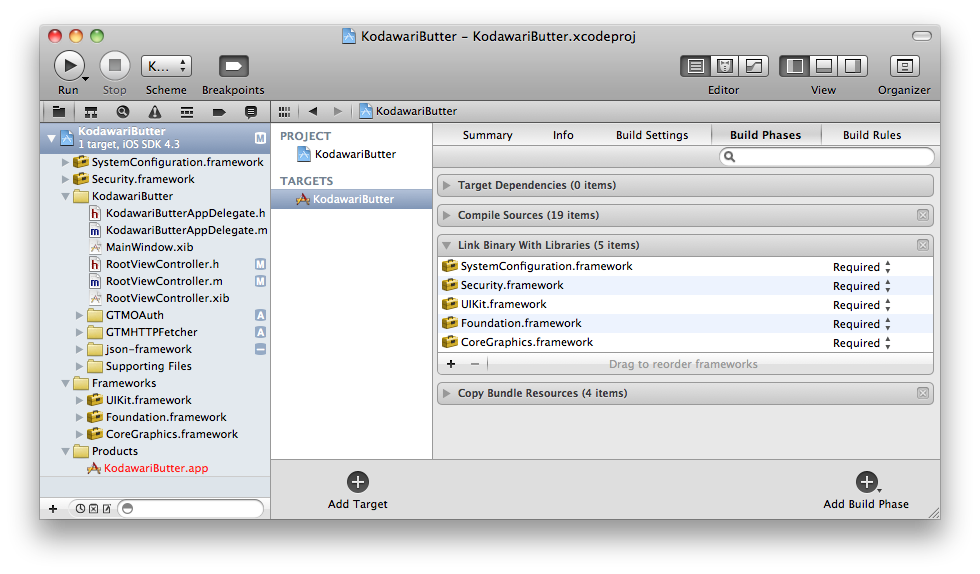
Task: Select the Assistant editor icon
Action: [x=724, y=66]
